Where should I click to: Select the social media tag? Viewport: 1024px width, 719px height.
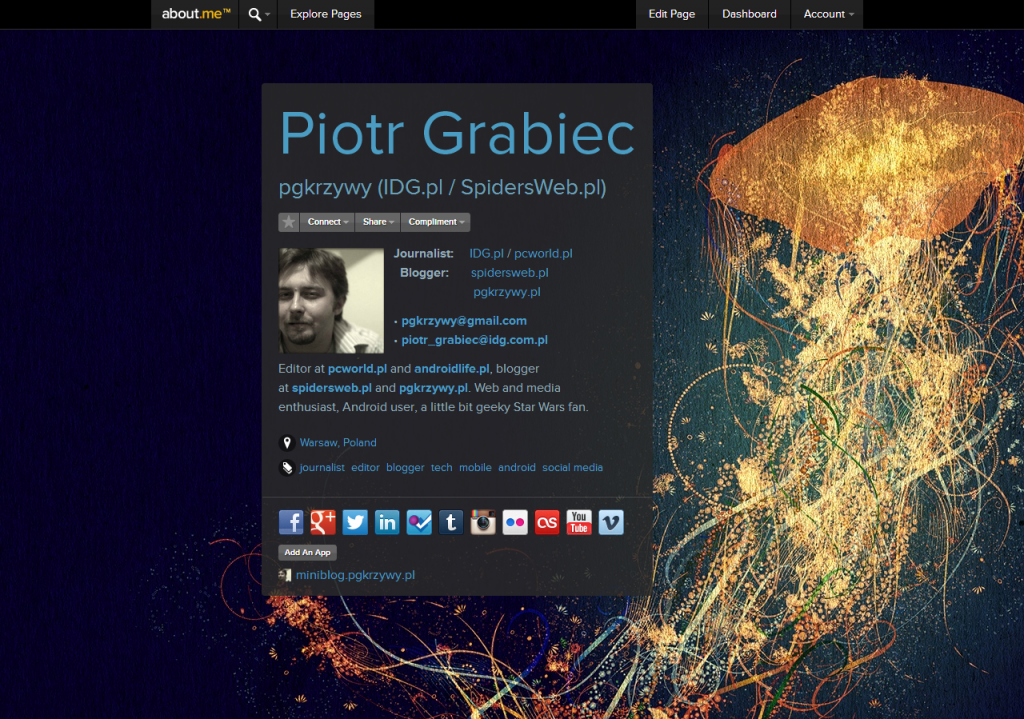[573, 468]
